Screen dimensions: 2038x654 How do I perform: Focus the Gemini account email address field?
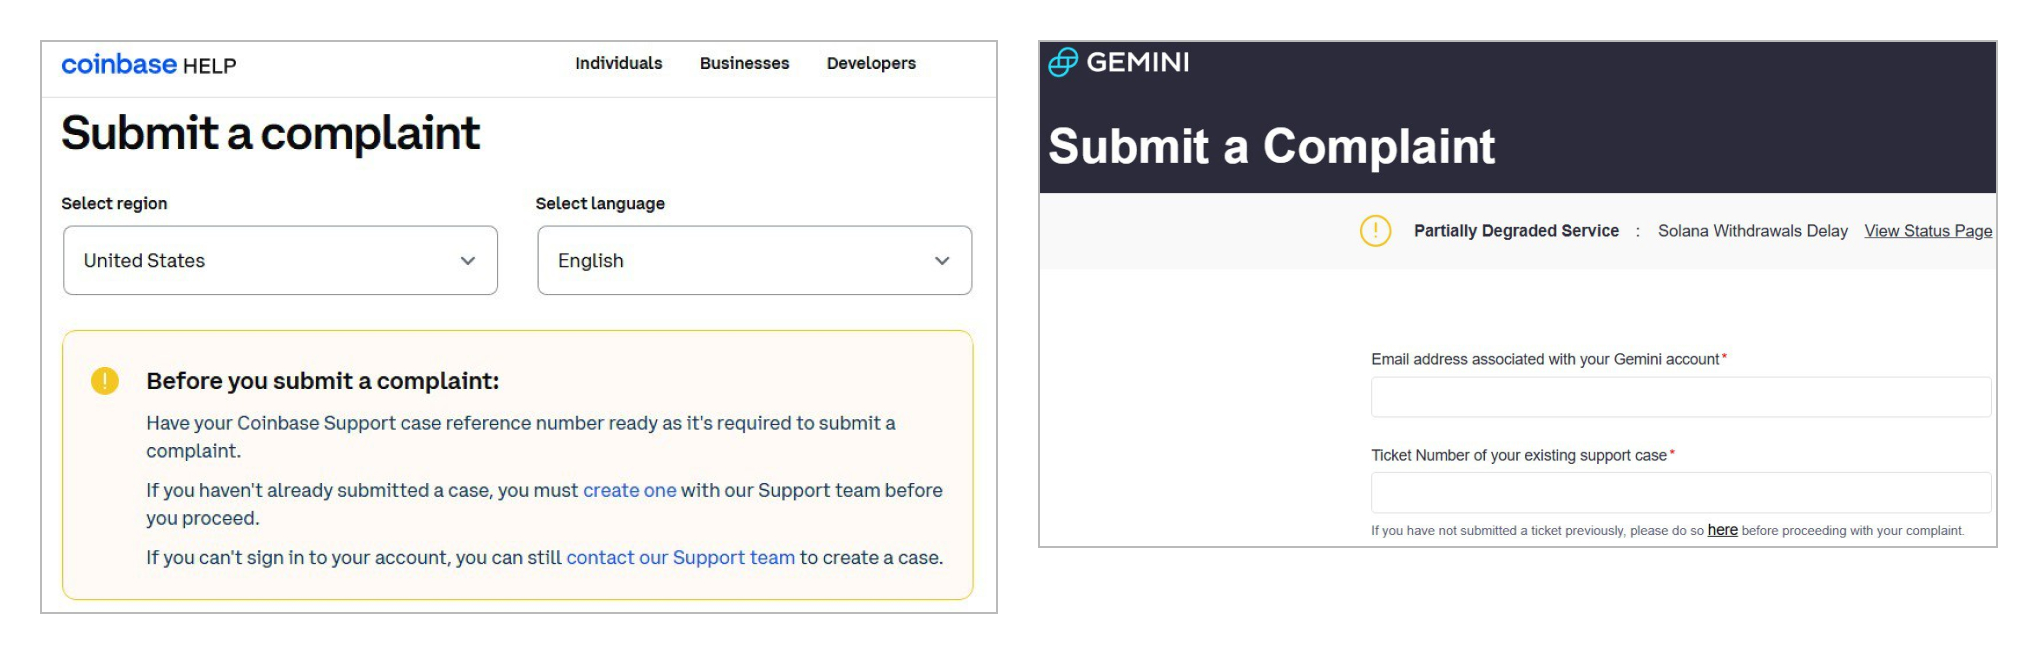click(1680, 397)
